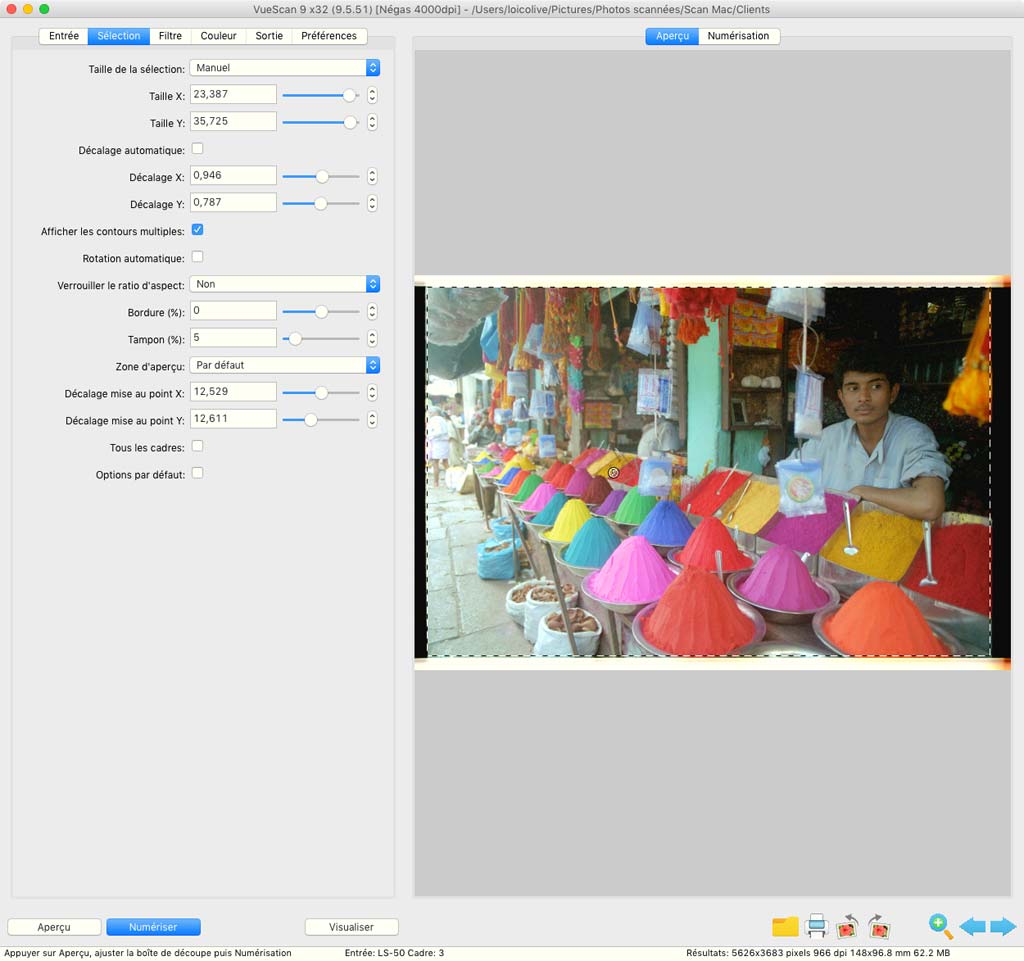The image size is (1024, 961).
Task: Go to next frame with right arrow
Action: (x=1003, y=927)
